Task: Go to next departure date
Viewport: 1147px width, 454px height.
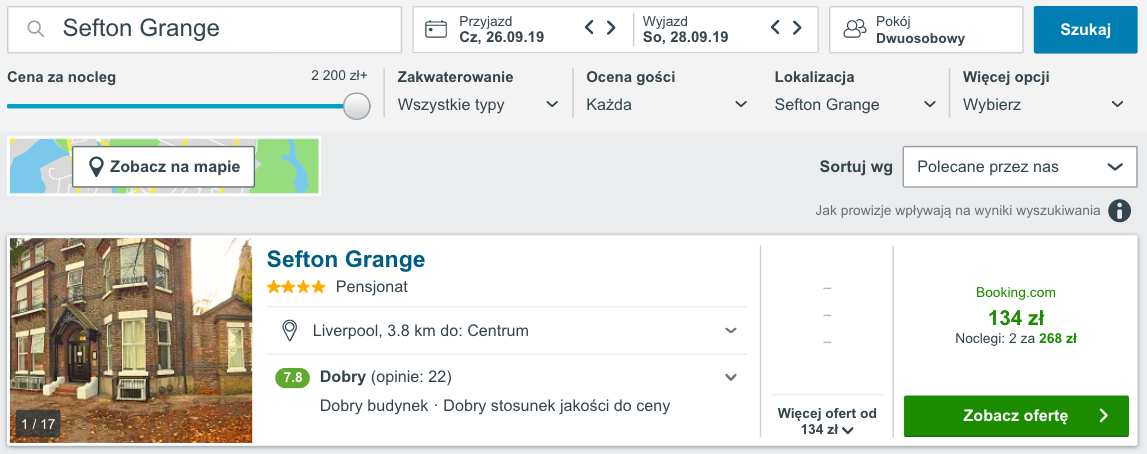Action: tap(797, 28)
